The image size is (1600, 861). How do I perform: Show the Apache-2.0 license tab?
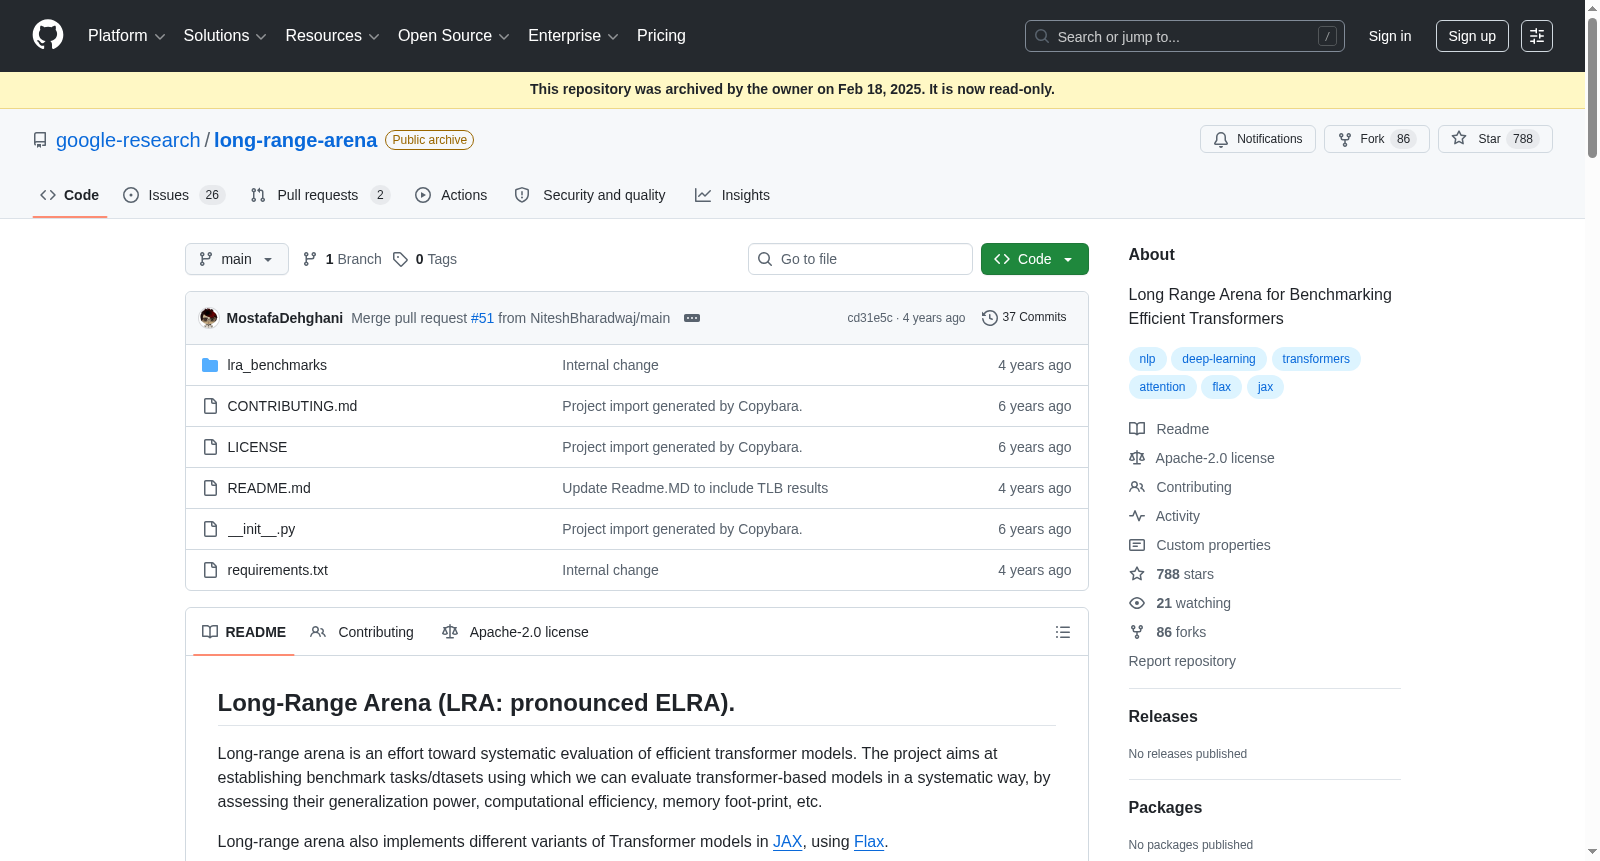tap(515, 632)
